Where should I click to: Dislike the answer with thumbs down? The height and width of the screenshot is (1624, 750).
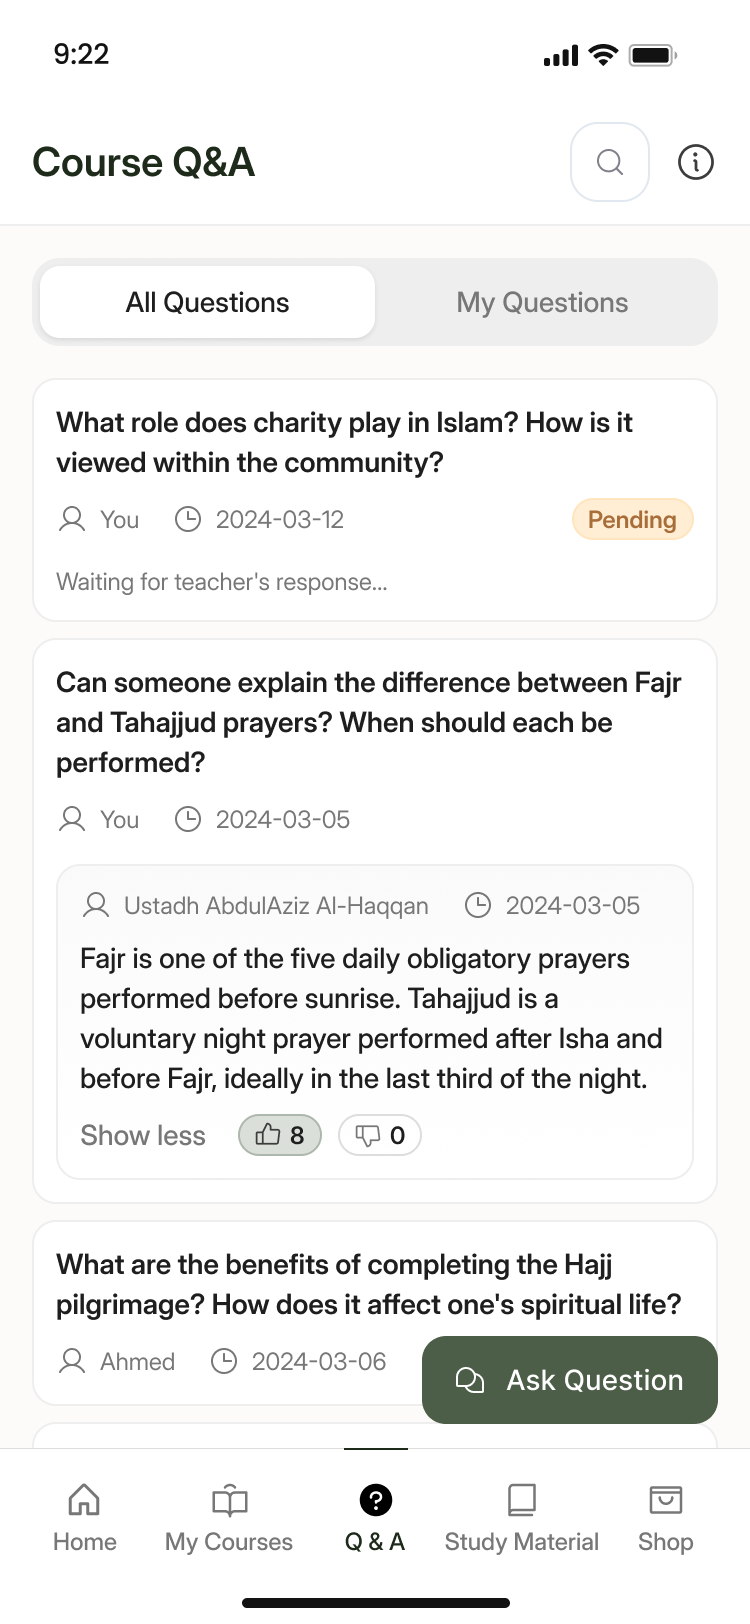pos(380,1135)
